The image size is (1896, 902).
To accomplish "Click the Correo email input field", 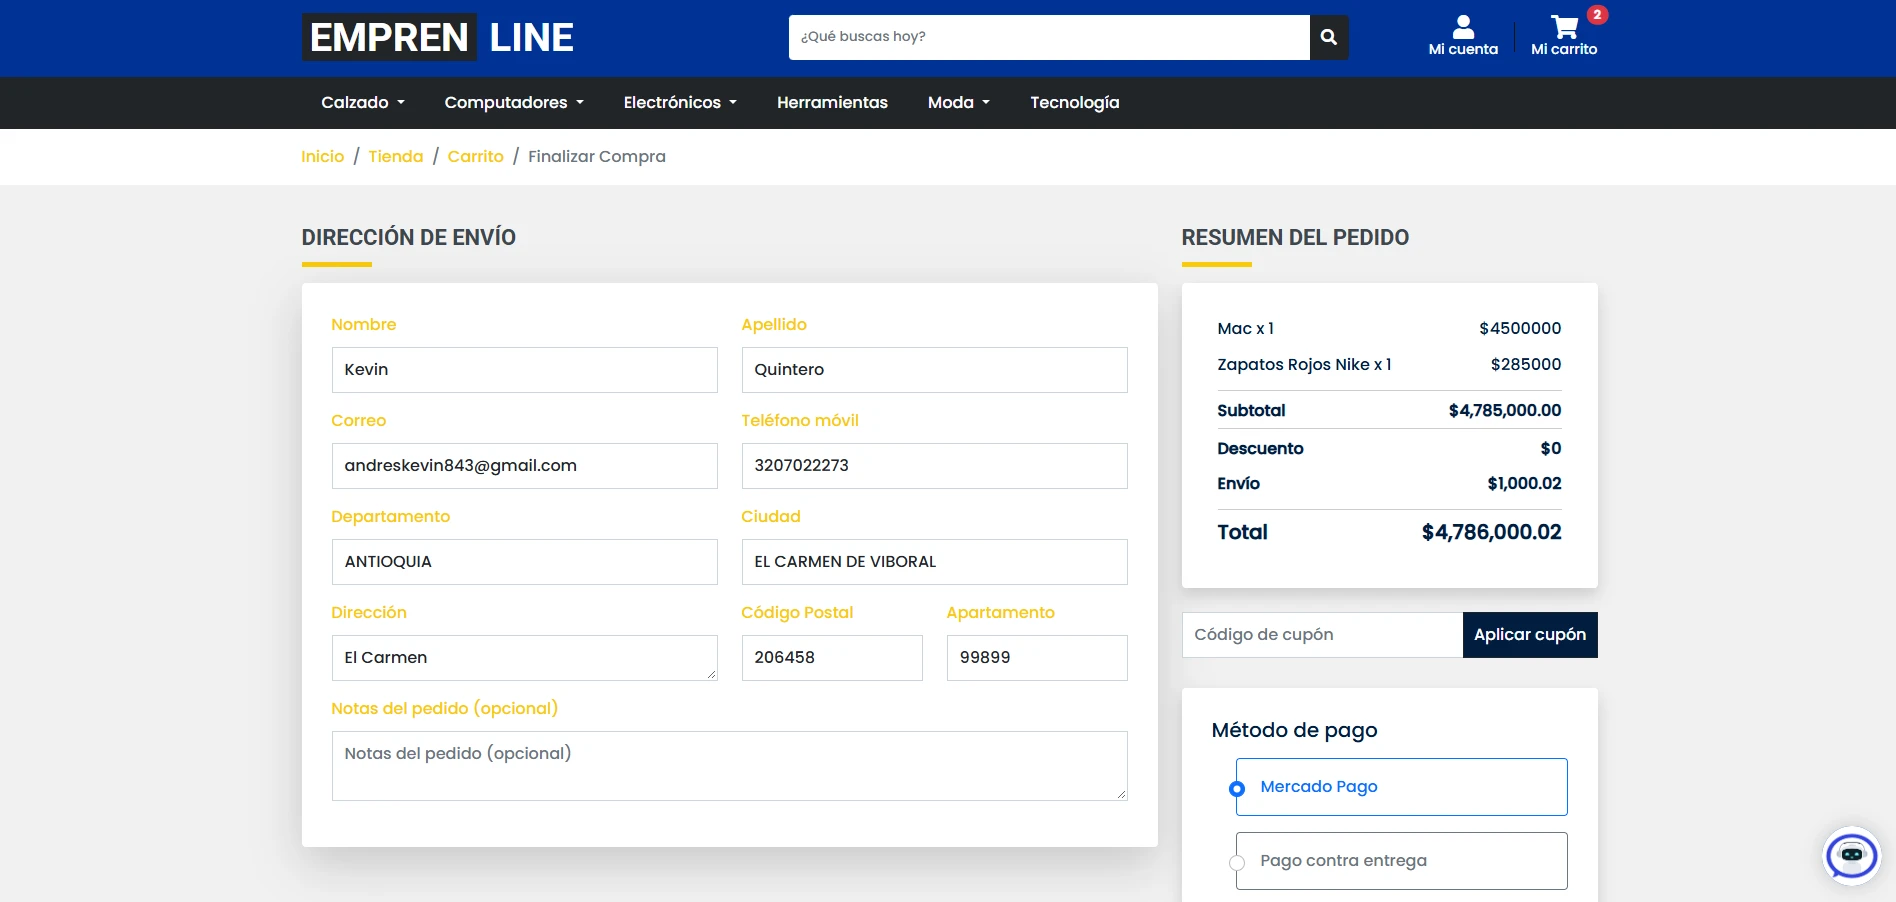I will pyautogui.click(x=525, y=466).
